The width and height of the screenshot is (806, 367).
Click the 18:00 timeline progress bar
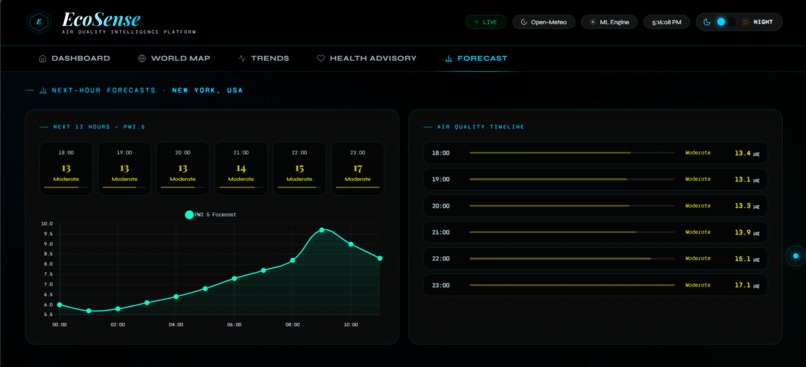pos(572,153)
